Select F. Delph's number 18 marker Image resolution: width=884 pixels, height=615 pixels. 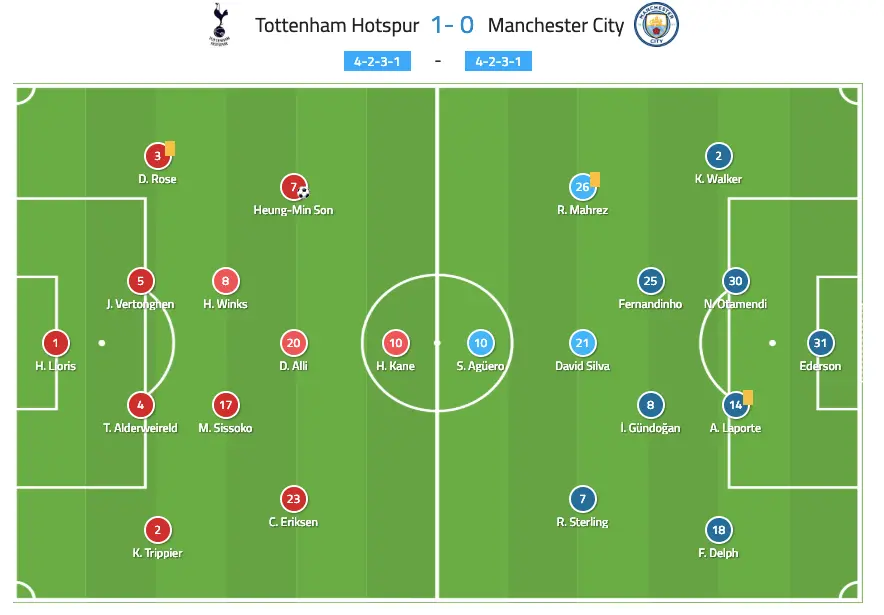pyautogui.click(x=717, y=530)
